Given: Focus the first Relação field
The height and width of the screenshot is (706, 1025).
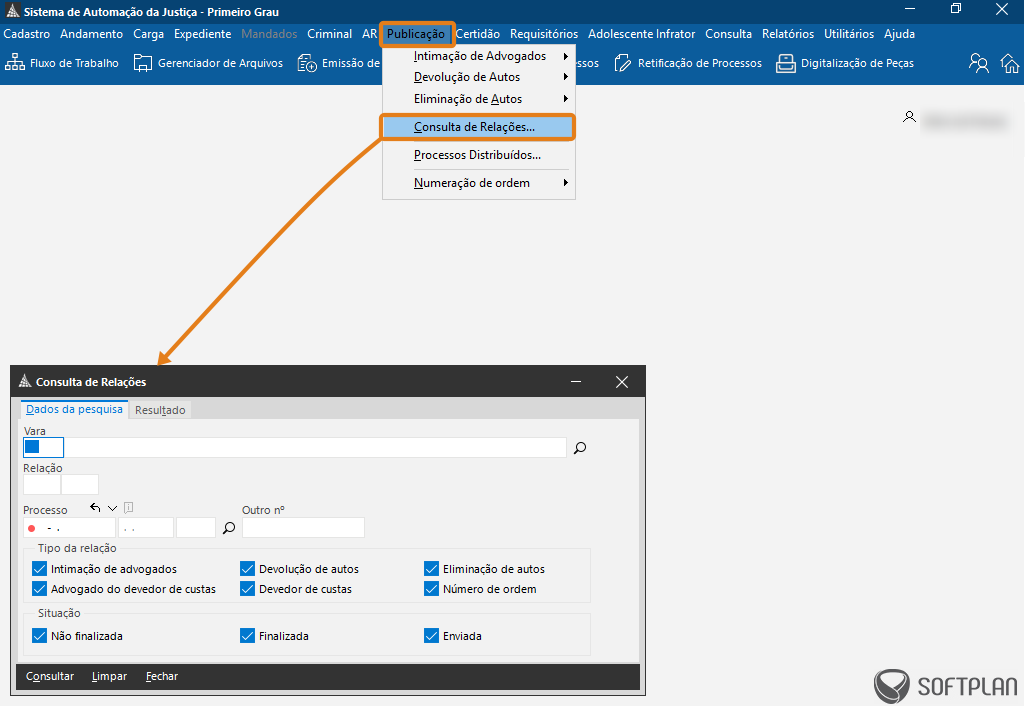Looking at the screenshot, I should tap(42, 484).
